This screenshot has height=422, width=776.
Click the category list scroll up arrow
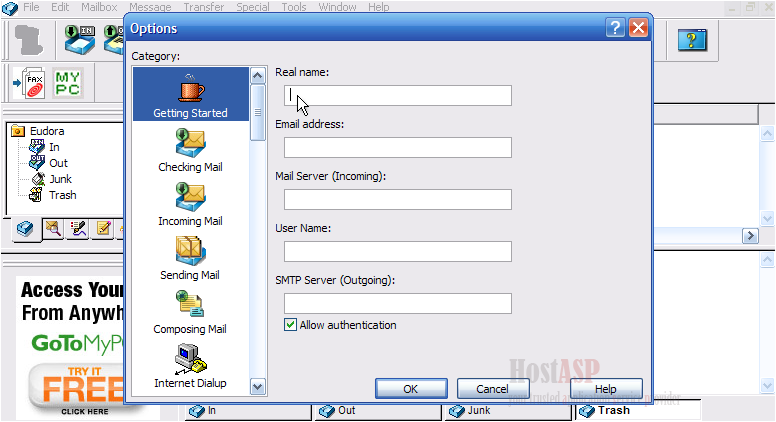tap(258, 76)
